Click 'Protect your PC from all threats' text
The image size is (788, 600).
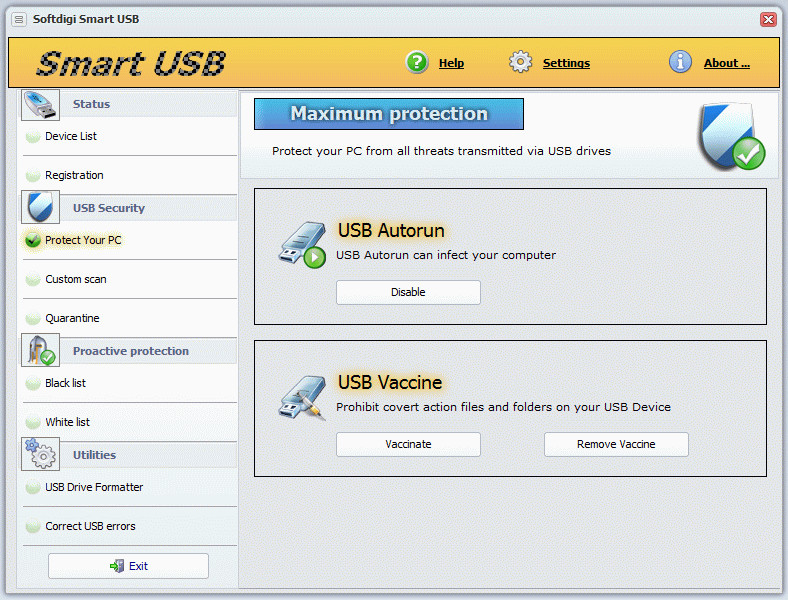coord(441,151)
